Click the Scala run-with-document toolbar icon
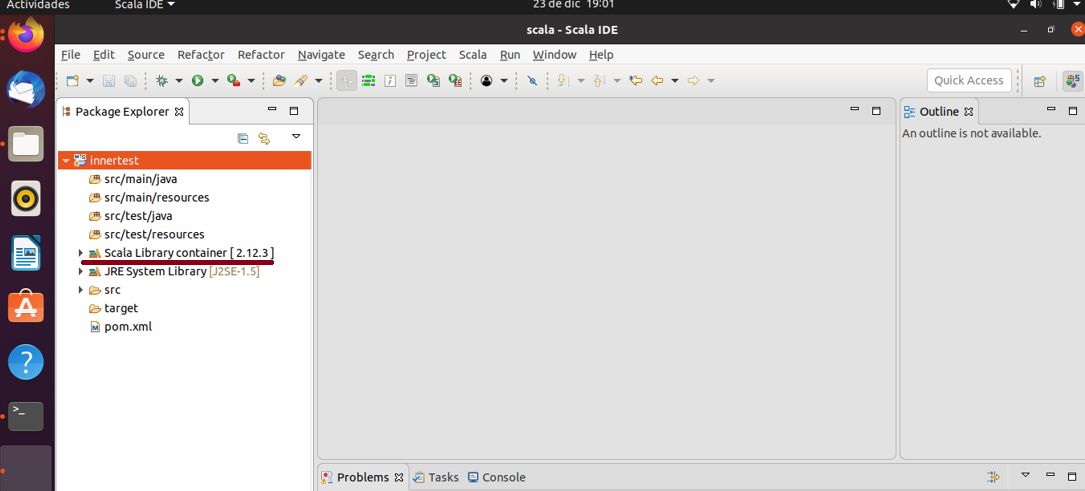Screen dimensions: 1085x491 tap(433, 81)
